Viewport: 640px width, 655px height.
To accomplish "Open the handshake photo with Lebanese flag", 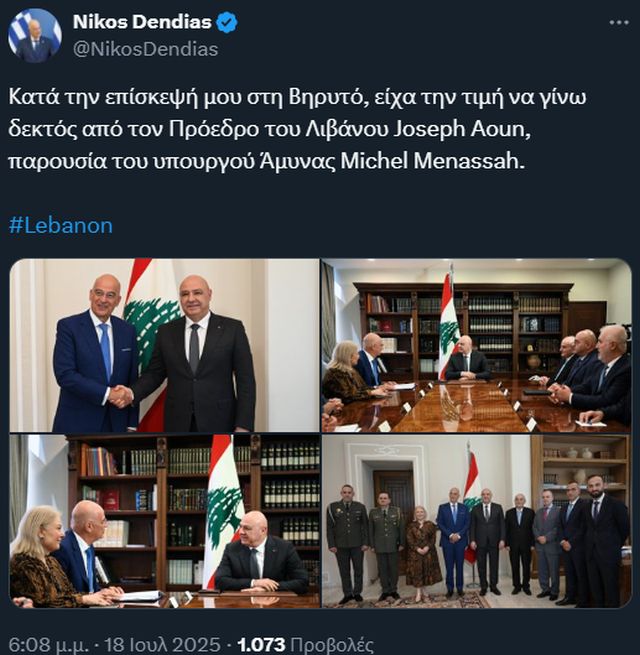I will (165, 345).
